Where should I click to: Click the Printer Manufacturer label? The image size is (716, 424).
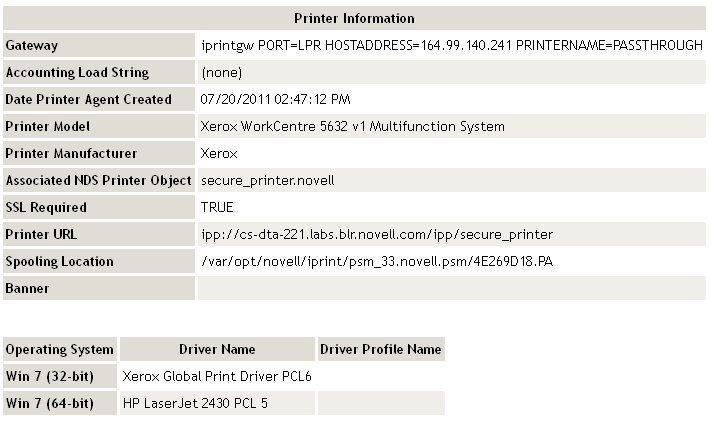pos(71,154)
